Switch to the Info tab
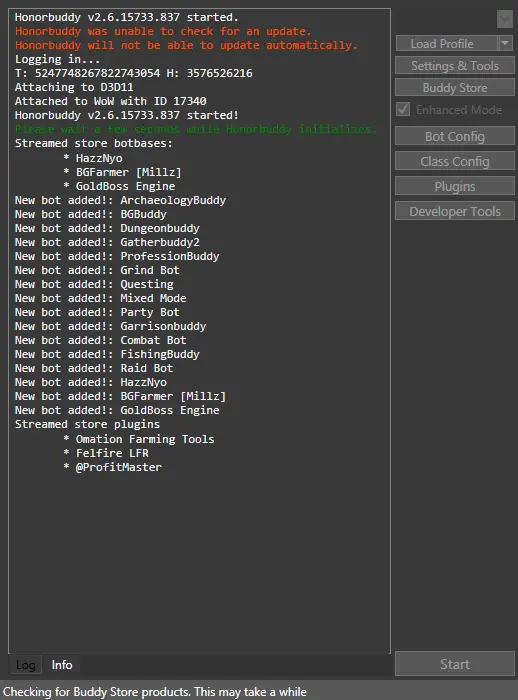The width and height of the screenshot is (518, 700). (62, 665)
